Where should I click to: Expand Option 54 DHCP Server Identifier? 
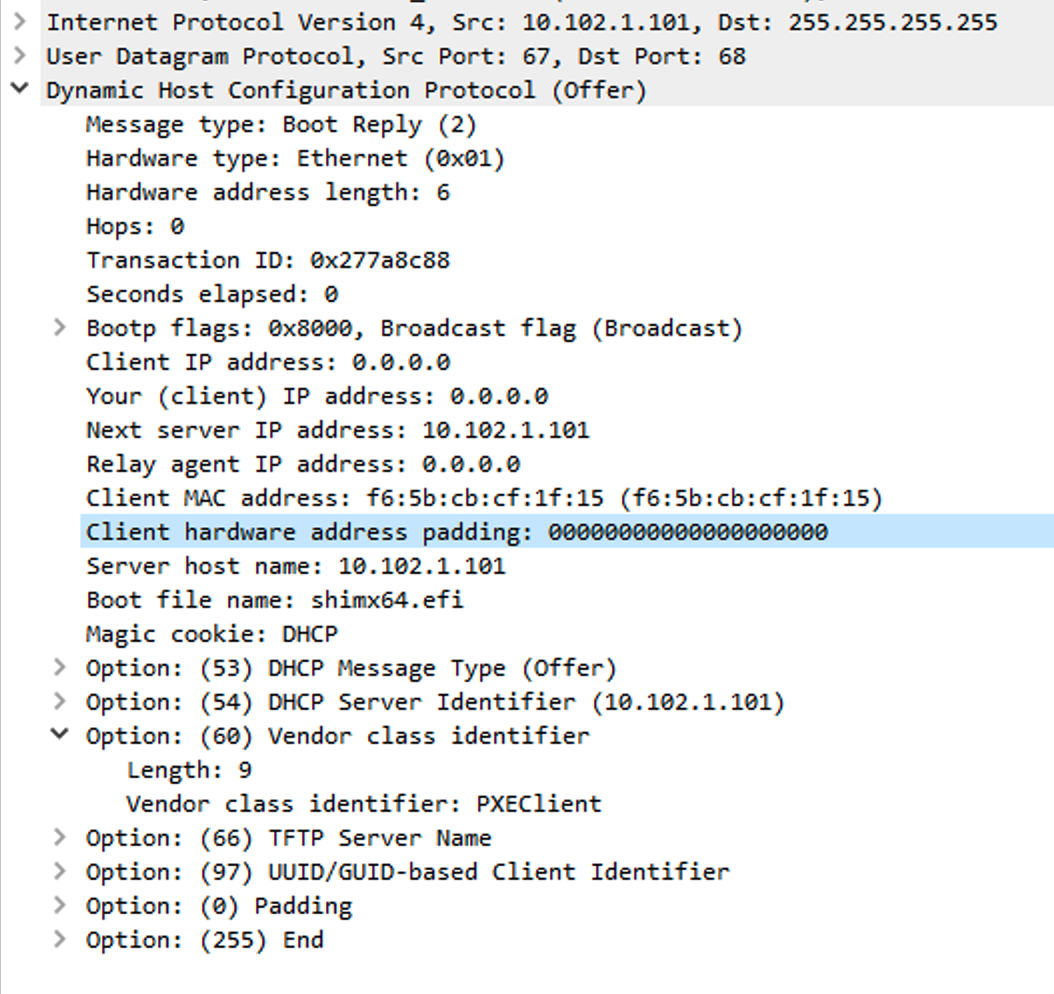point(60,702)
